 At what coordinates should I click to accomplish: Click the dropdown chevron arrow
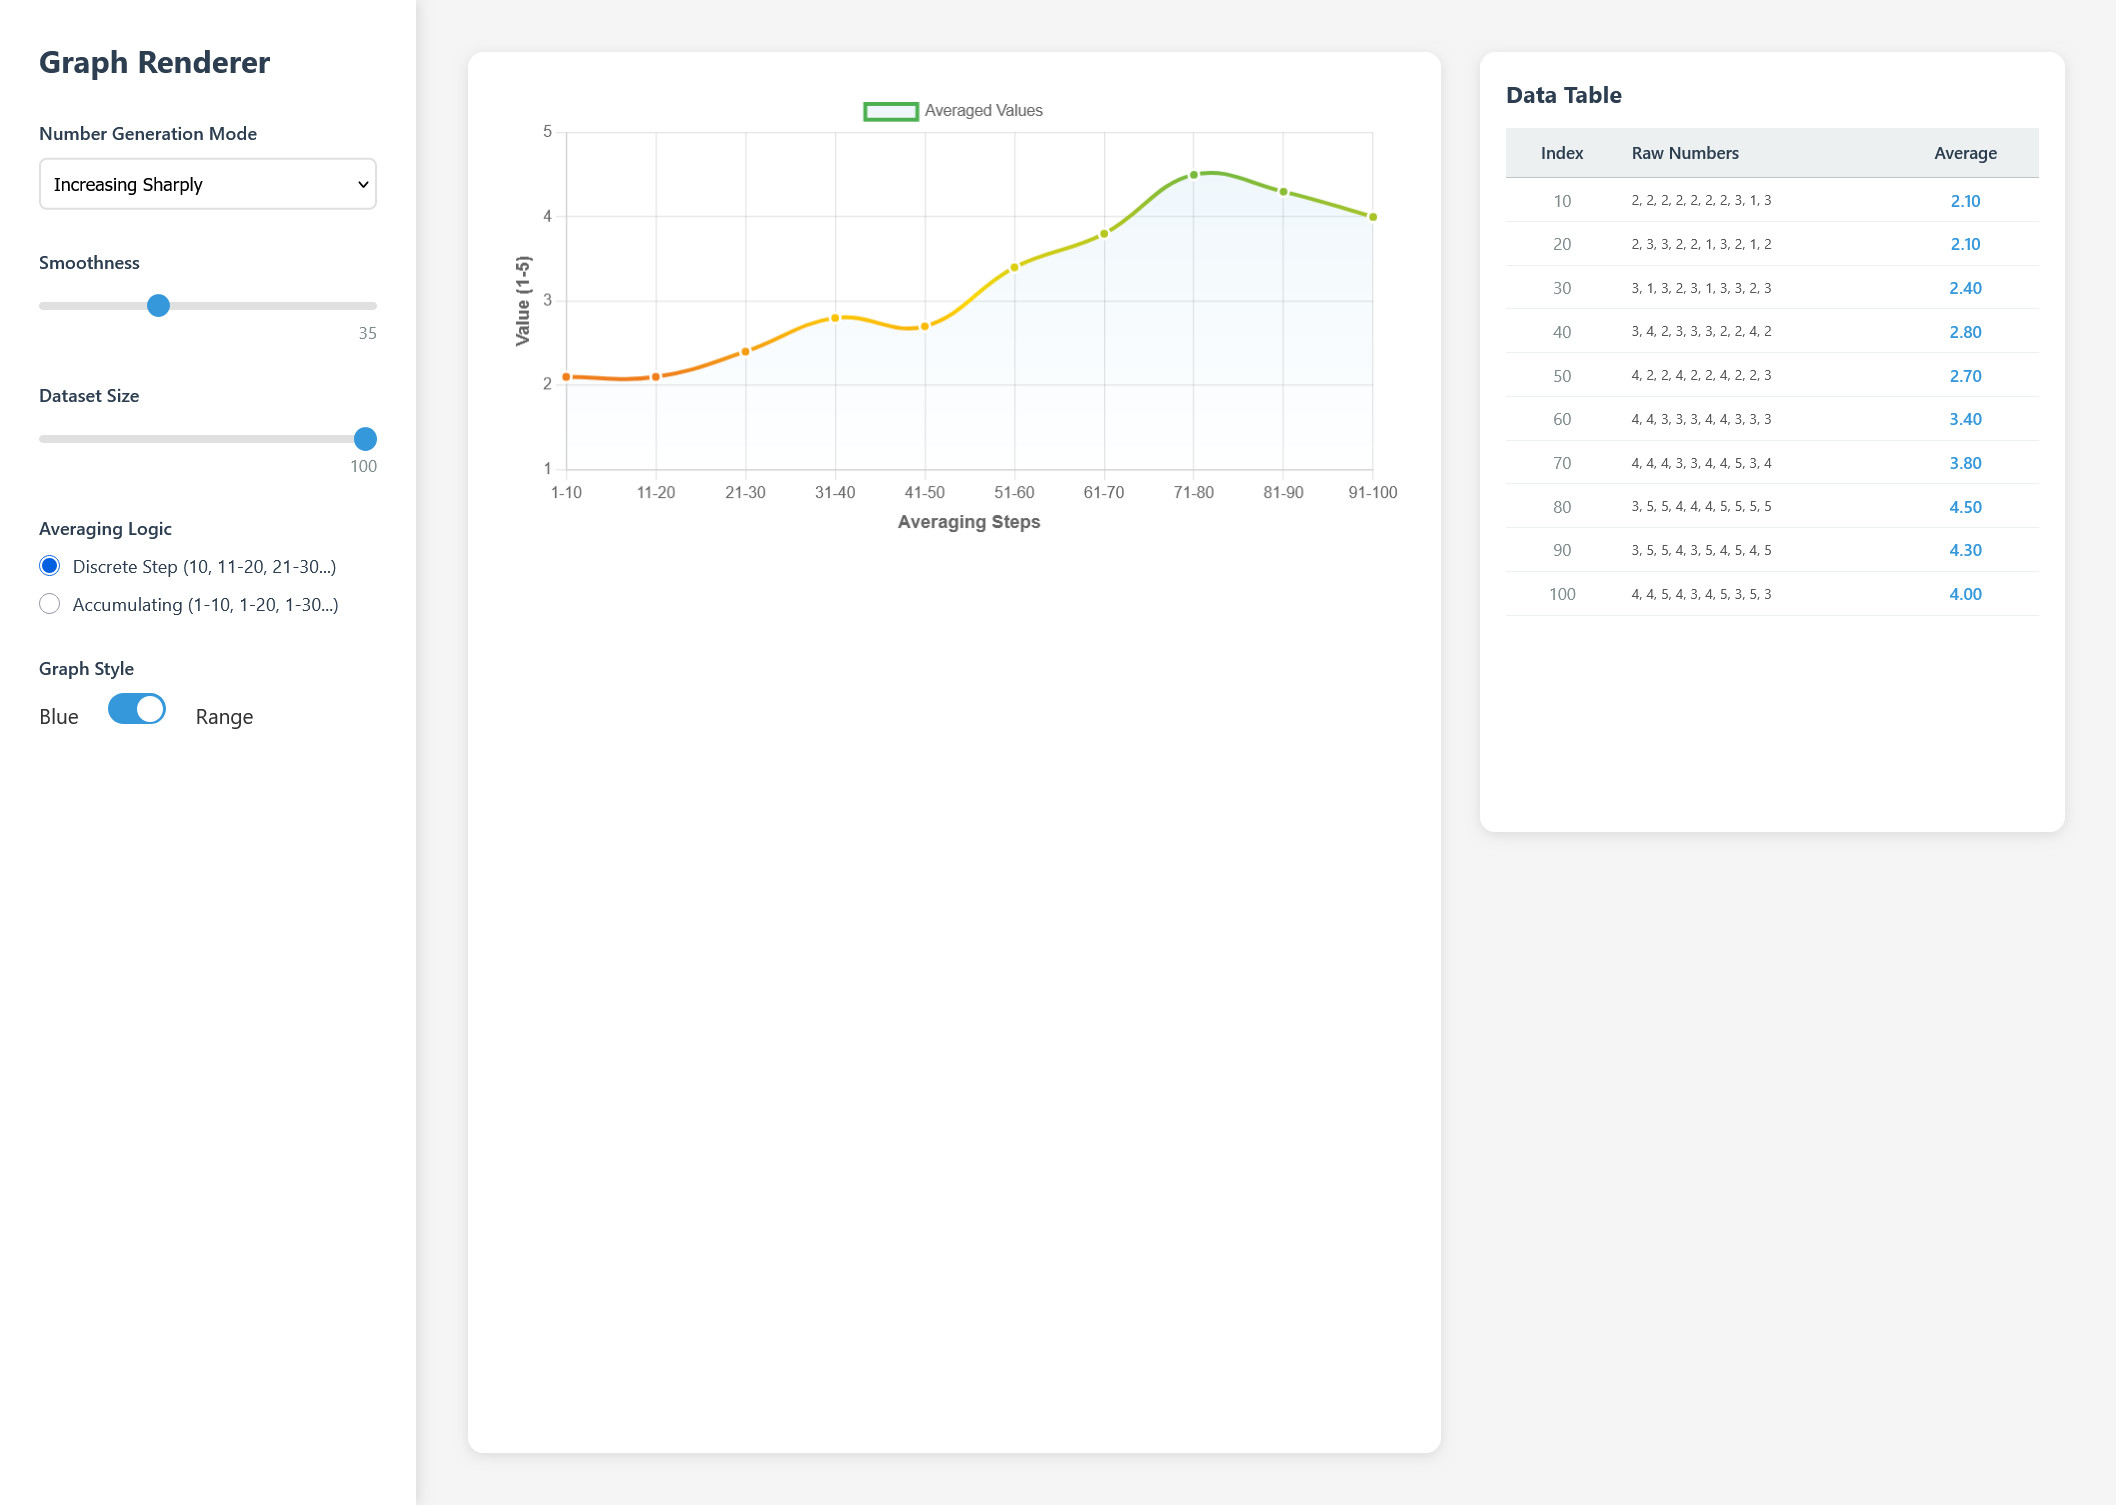363,185
